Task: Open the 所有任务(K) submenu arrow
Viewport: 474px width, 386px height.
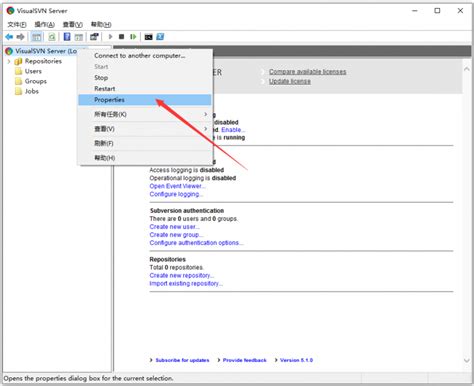Action: [205, 114]
